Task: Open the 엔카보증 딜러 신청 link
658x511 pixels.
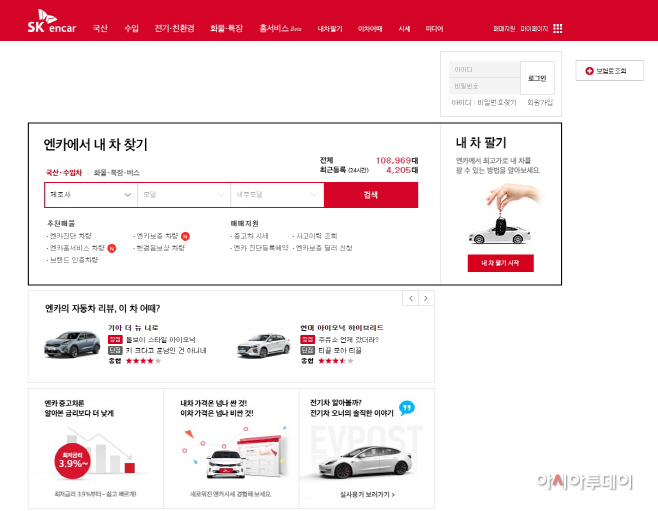Action: (323, 248)
